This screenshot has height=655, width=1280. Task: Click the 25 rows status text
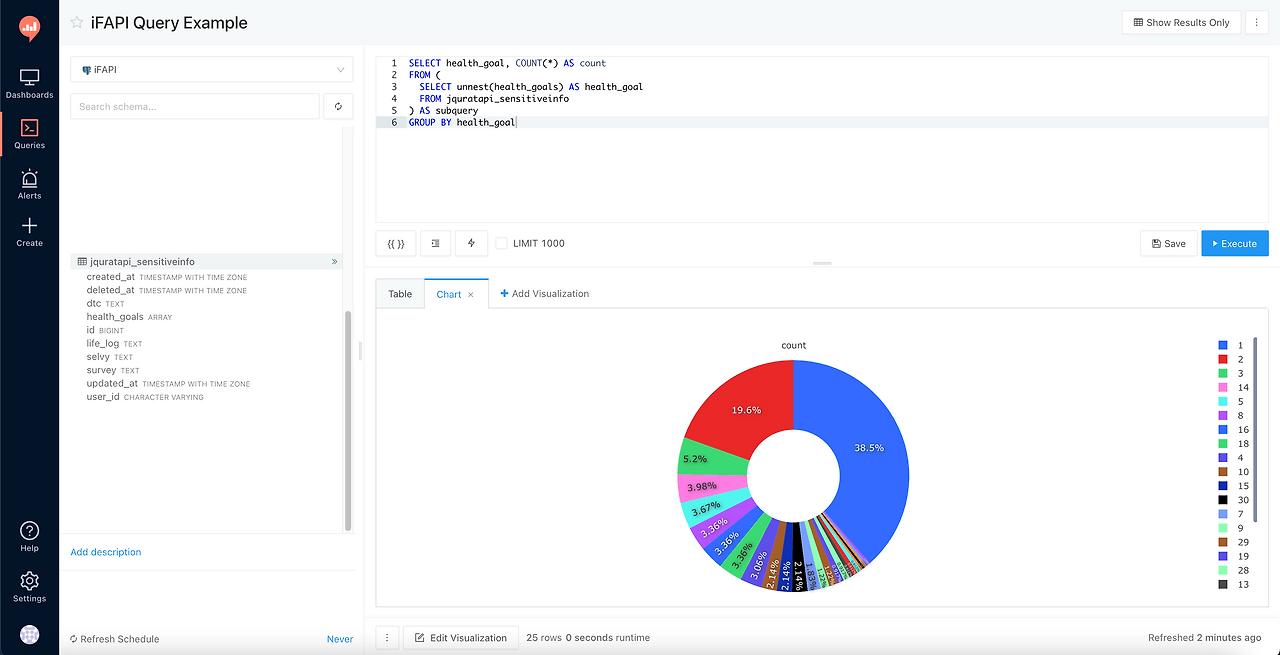(x=543, y=638)
